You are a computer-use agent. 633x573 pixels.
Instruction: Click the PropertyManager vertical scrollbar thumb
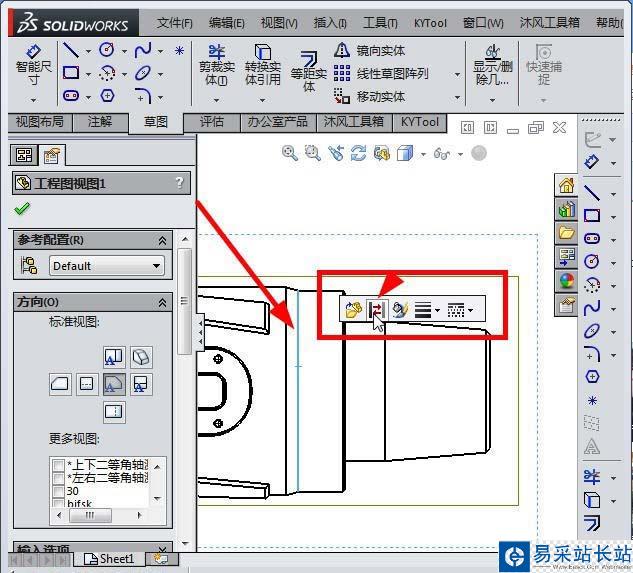click(184, 301)
